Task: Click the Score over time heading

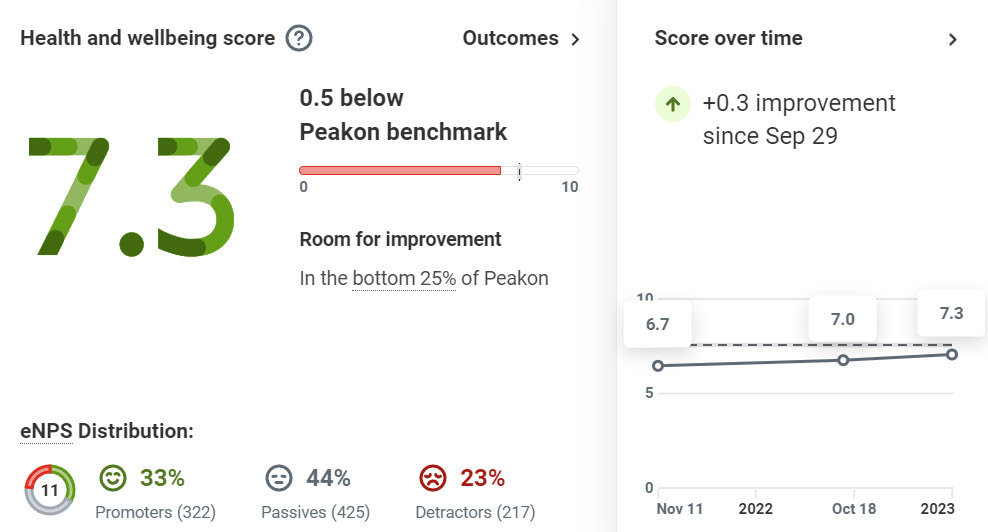Action: point(728,39)
